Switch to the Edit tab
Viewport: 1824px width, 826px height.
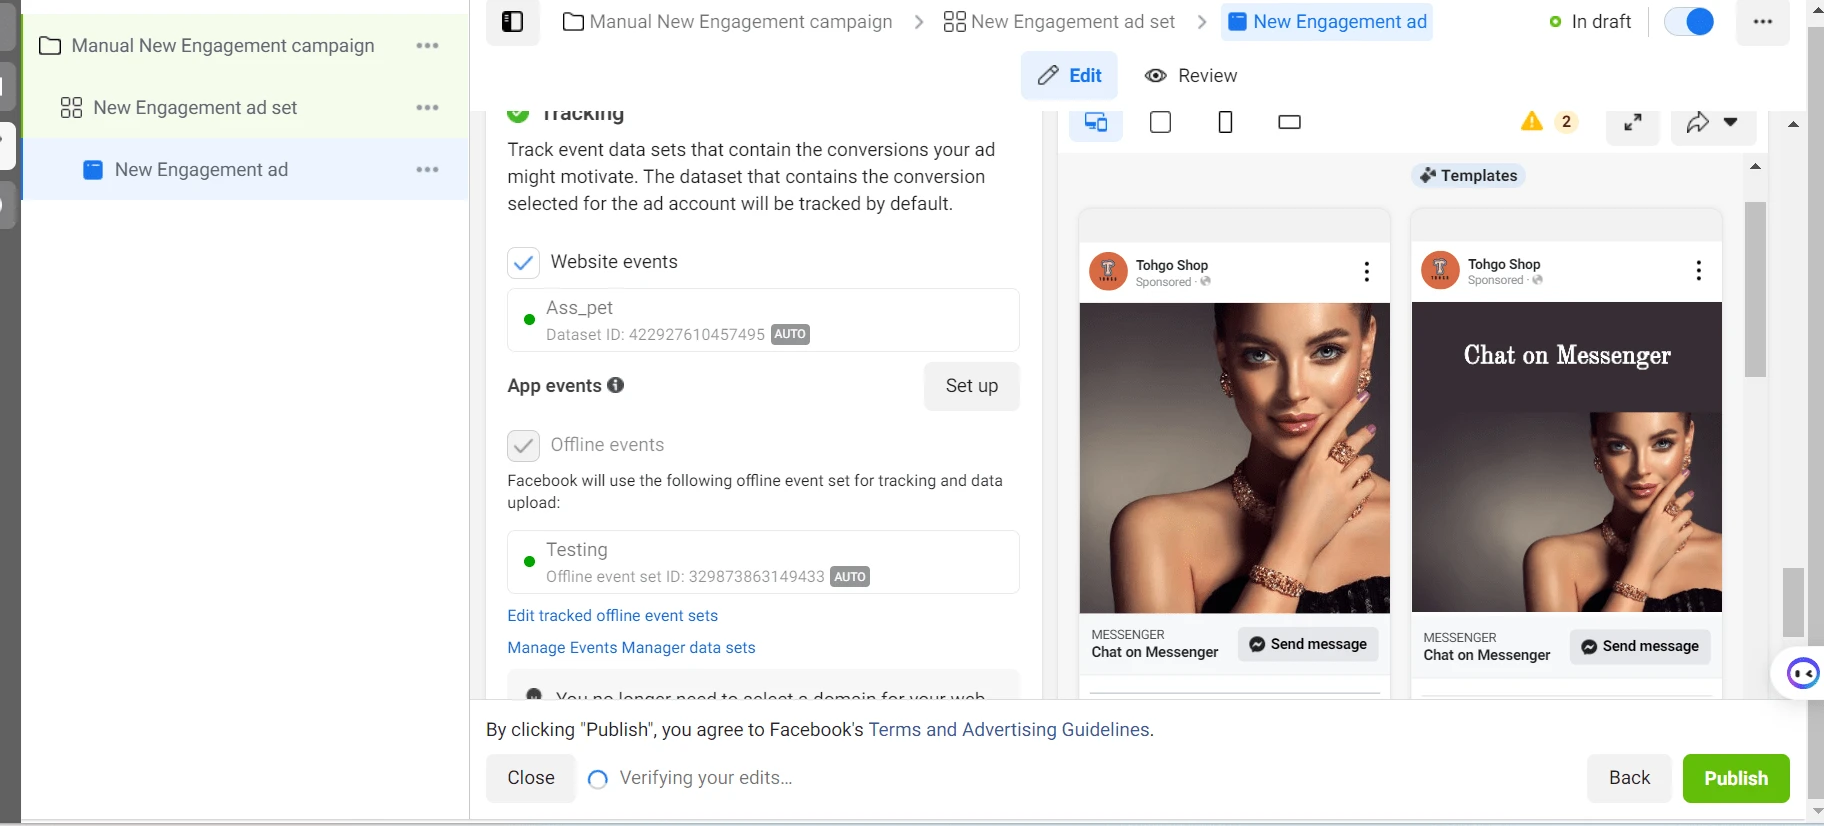click(x=1069, y=76)
